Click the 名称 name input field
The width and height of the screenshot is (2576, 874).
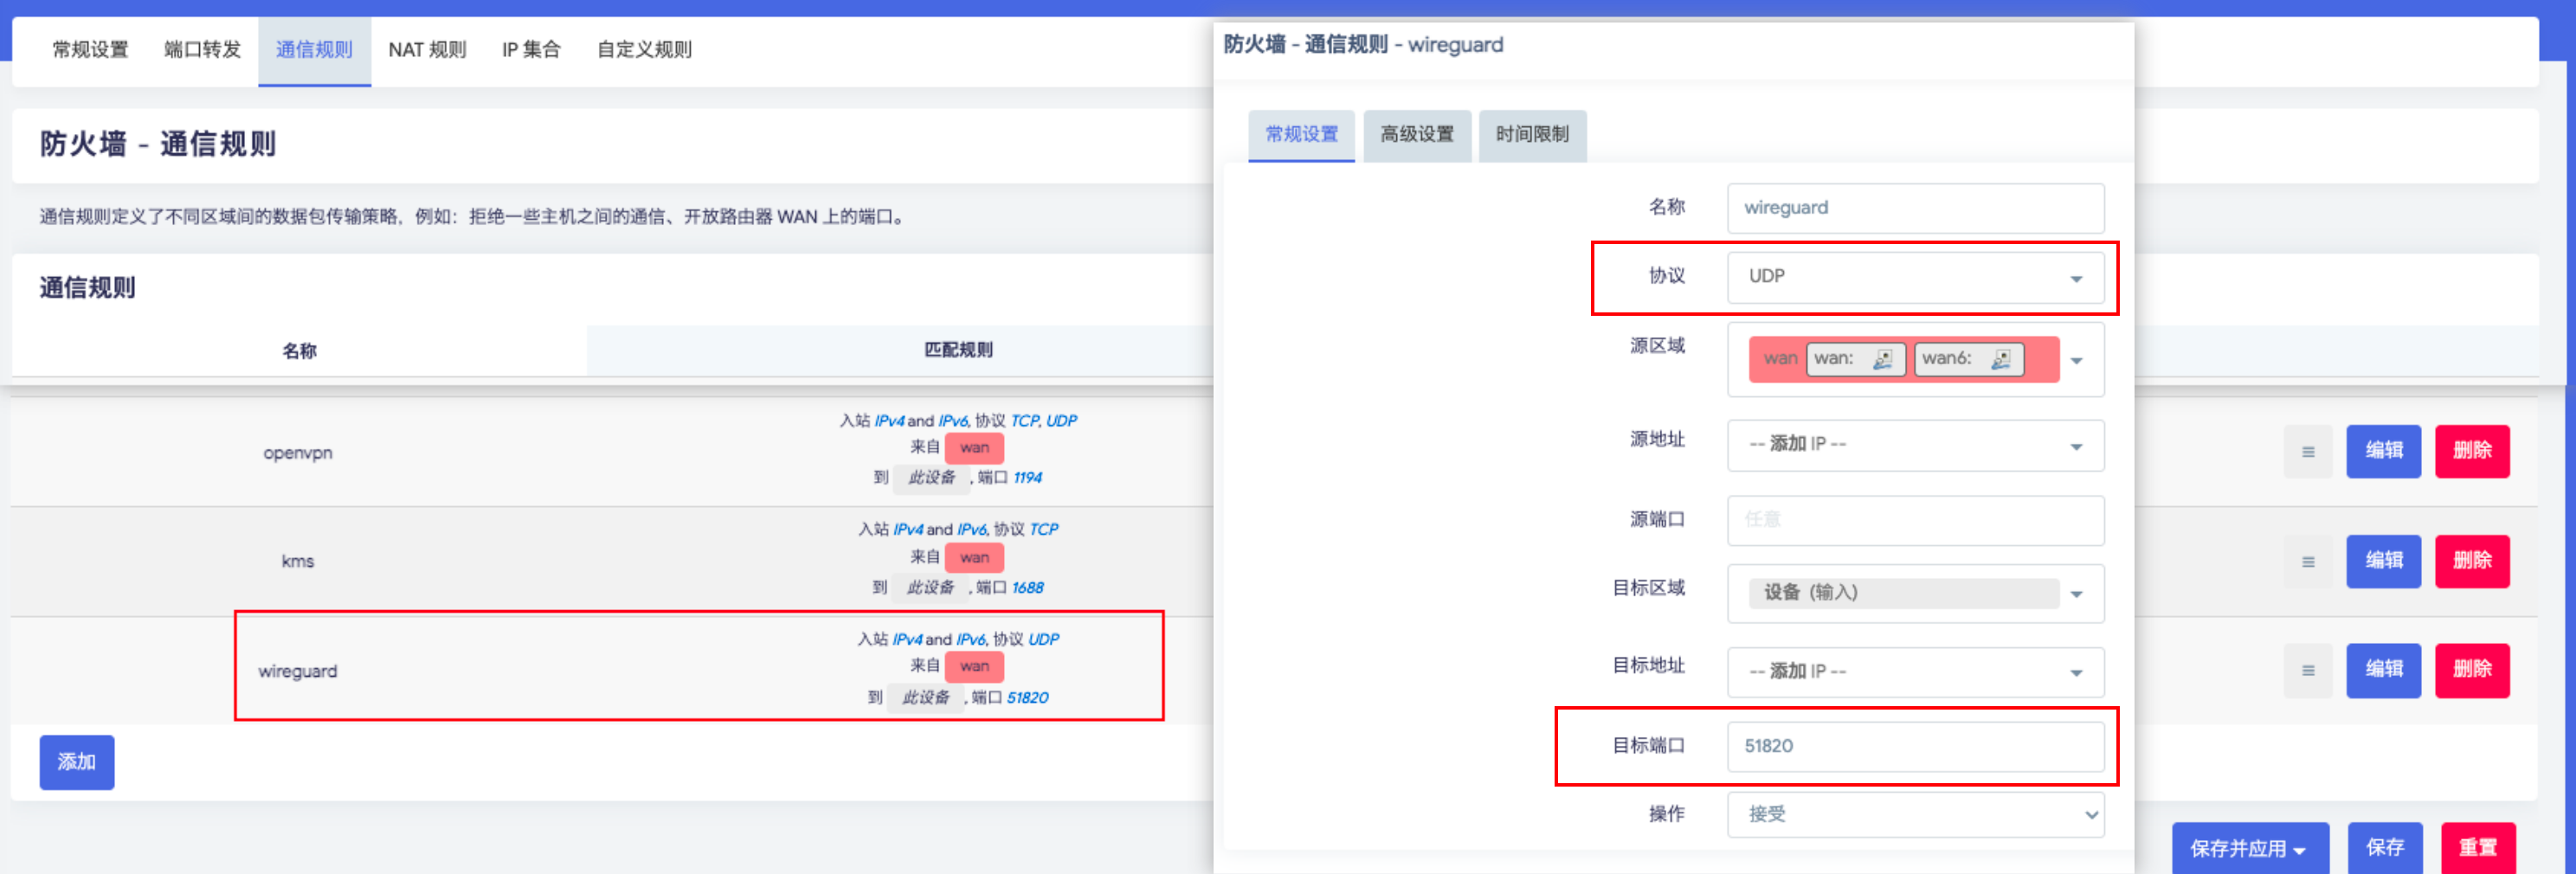click(x=1914, y=208)
